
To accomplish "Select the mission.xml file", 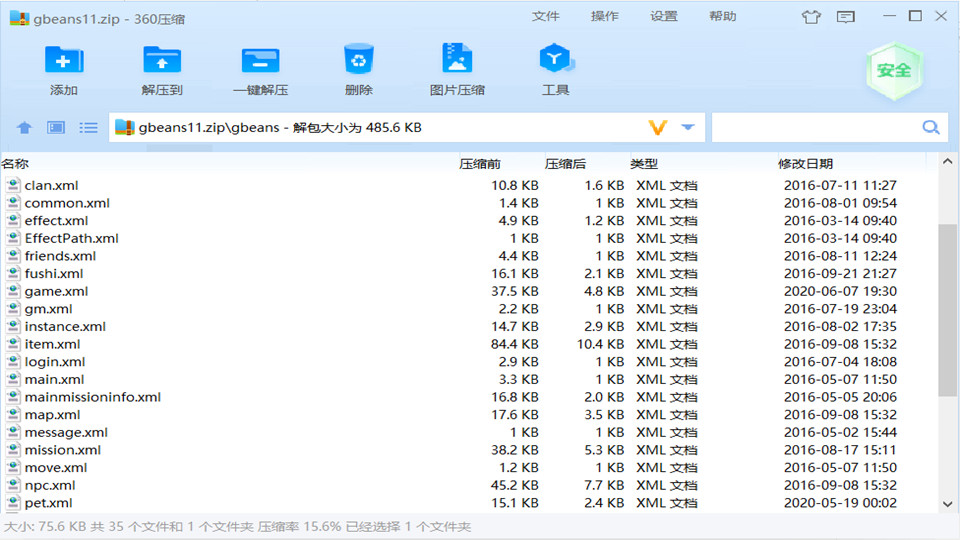I will [62, 450].
